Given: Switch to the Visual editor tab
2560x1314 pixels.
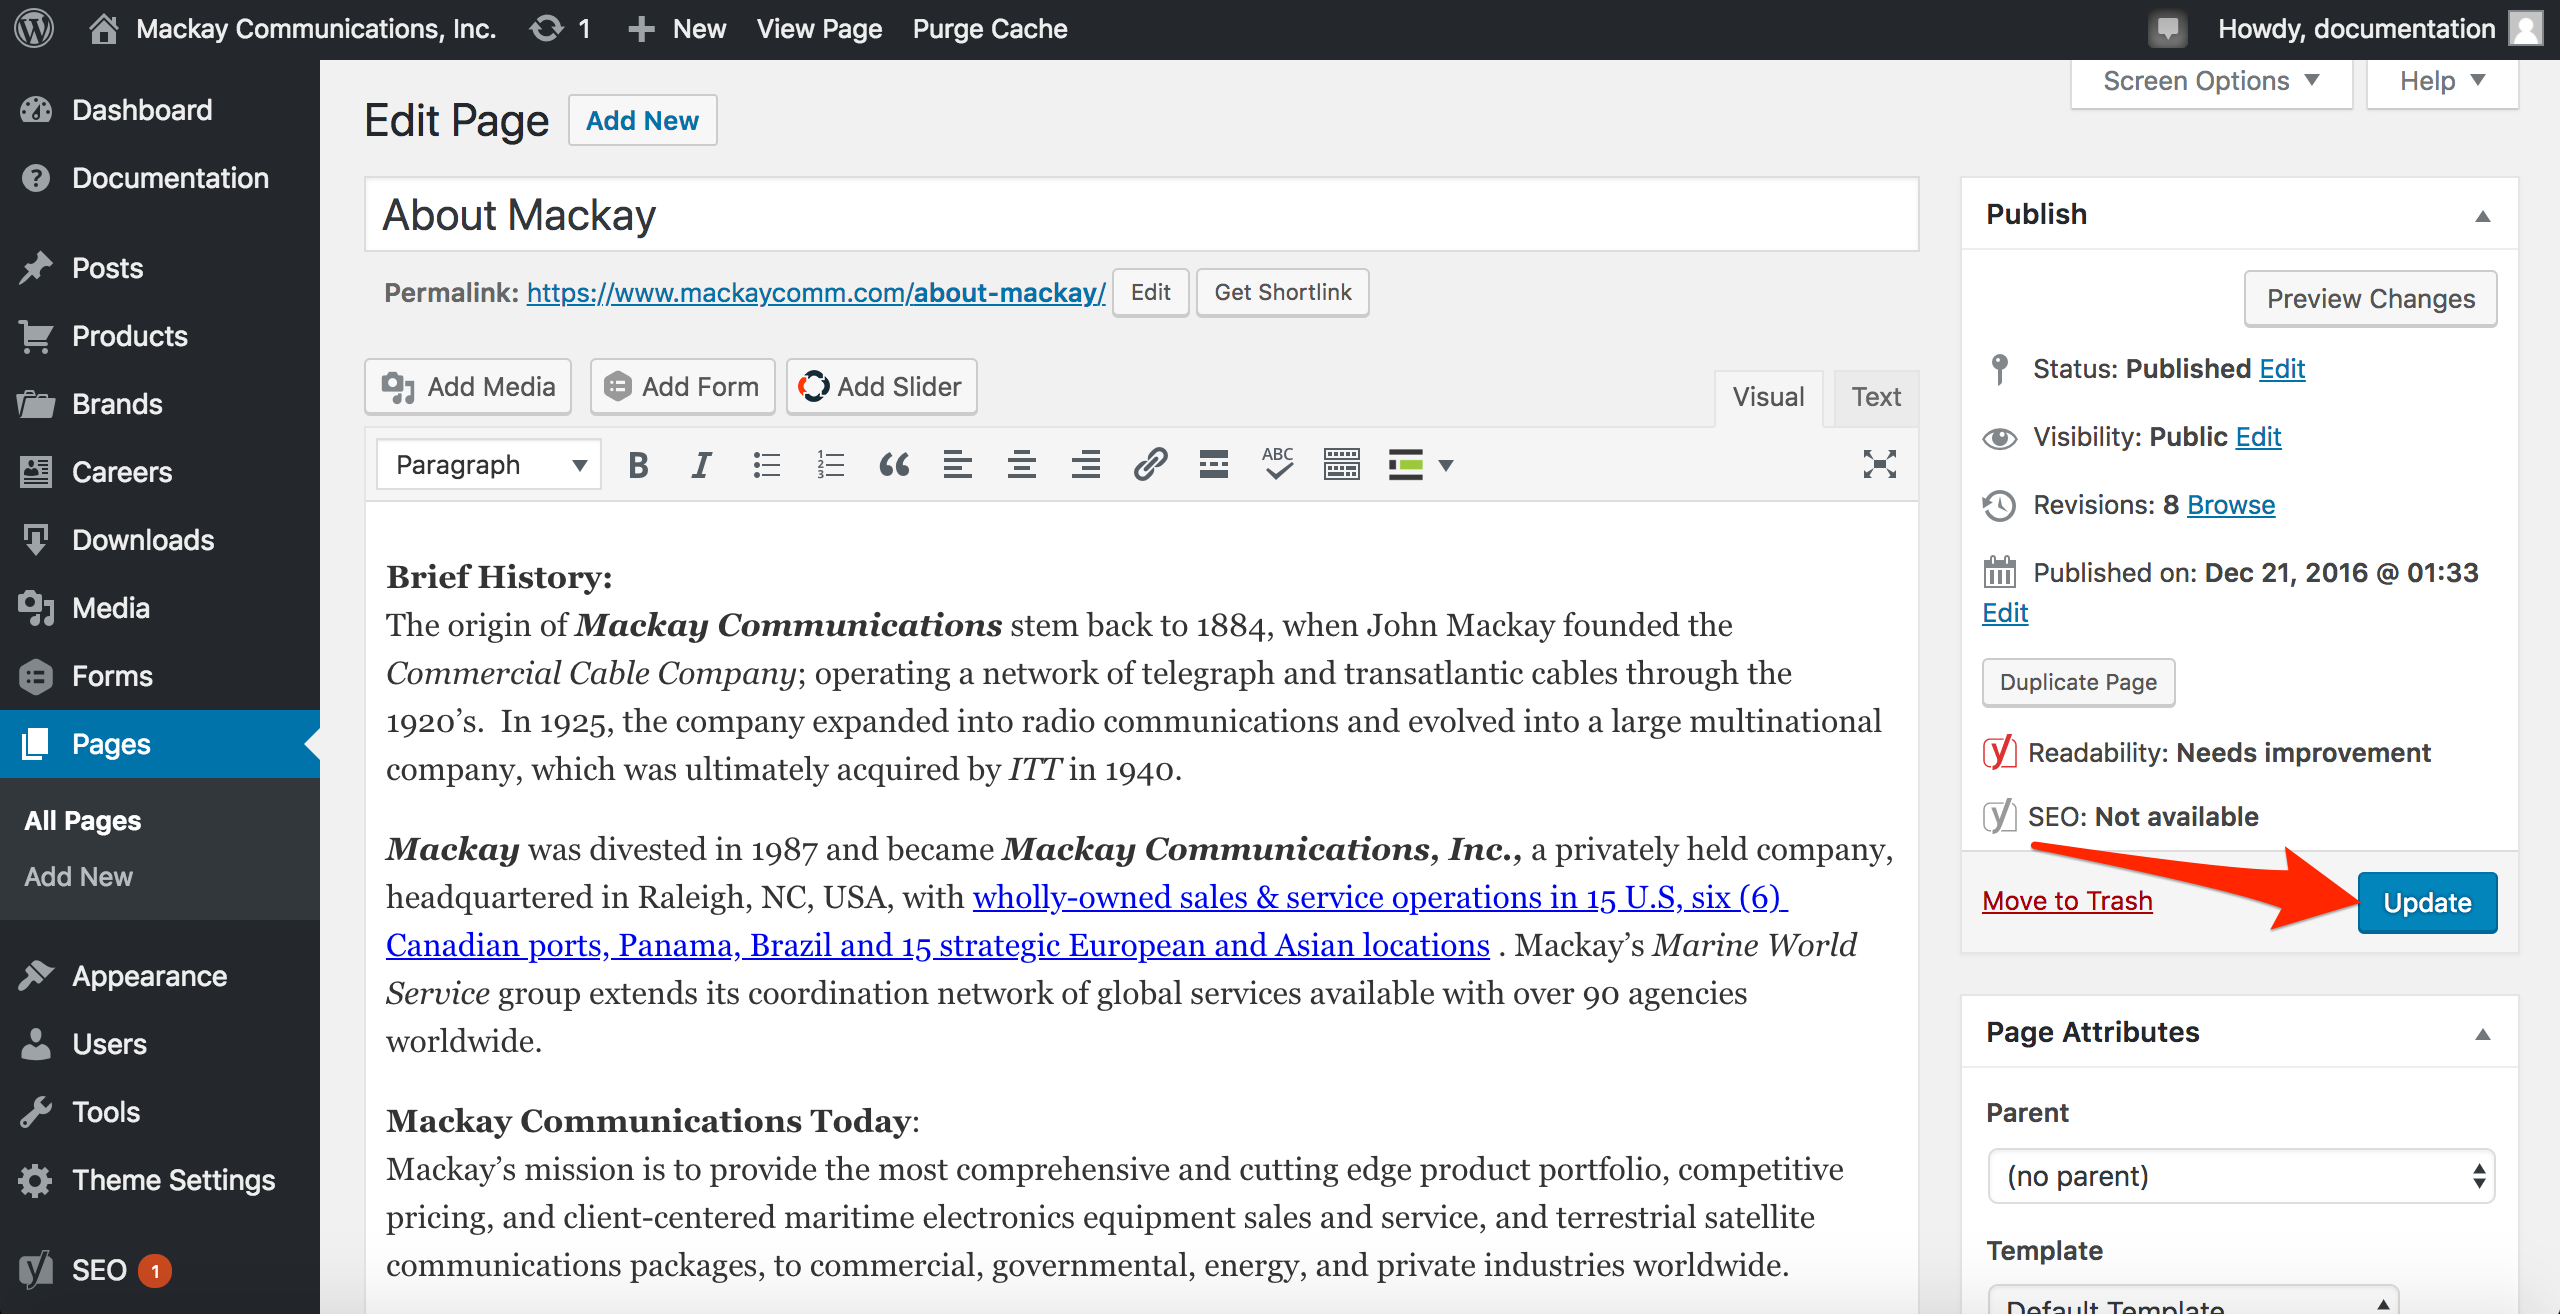Looking at the screenshot, I should pyautogui.click(x=1768, y=397).
